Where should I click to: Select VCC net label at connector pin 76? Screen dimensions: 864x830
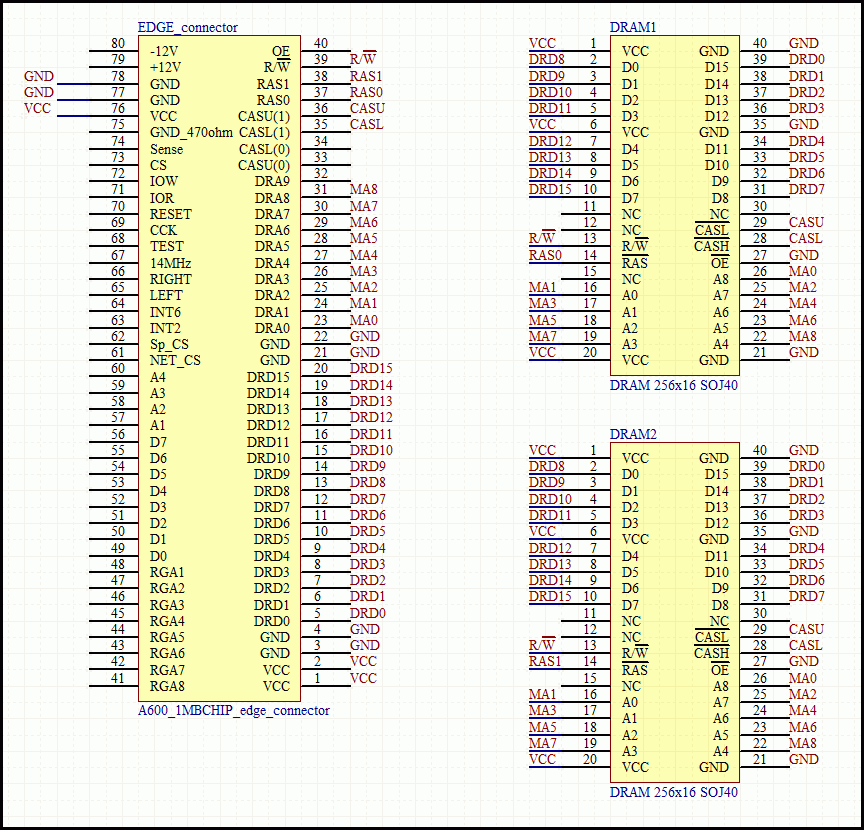(37, 108)
